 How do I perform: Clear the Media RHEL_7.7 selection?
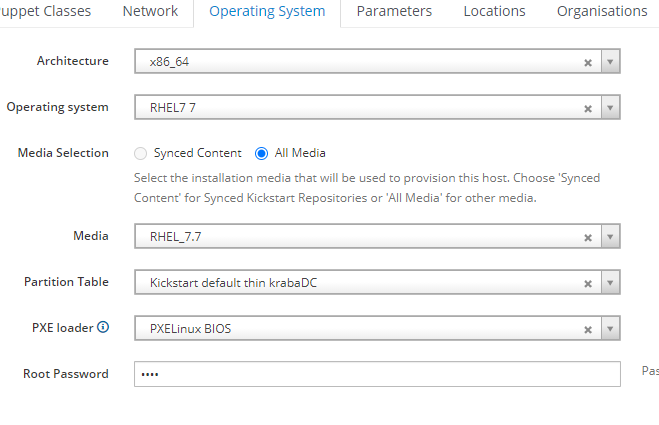(x=588, y=238)
